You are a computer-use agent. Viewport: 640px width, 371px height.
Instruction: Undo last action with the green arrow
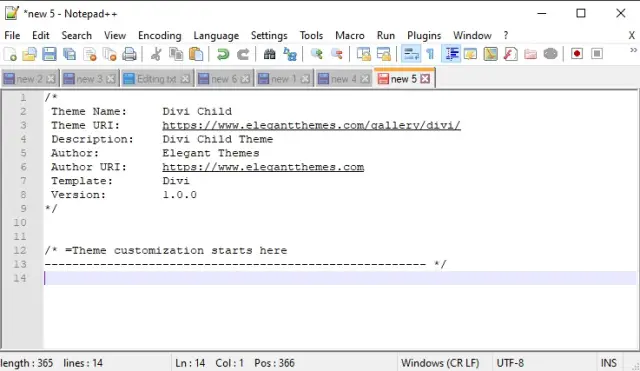click(223, 54)
